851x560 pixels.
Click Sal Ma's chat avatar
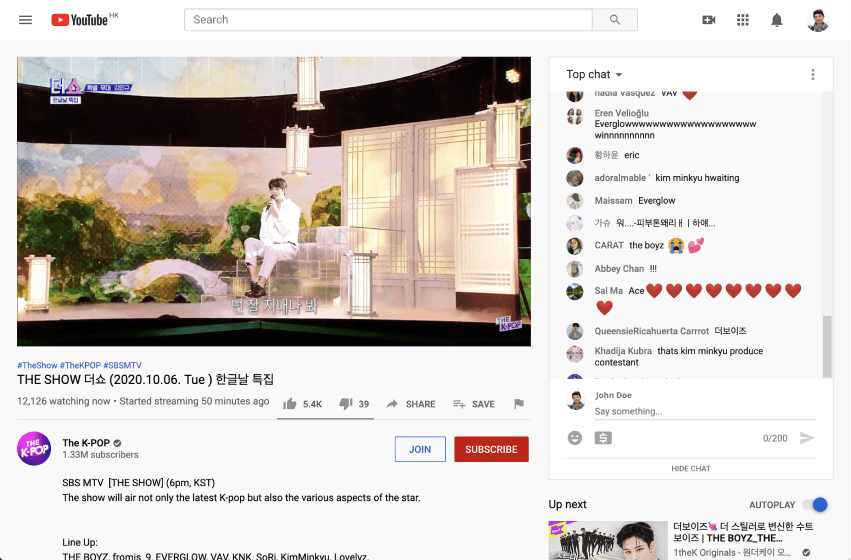575,291
